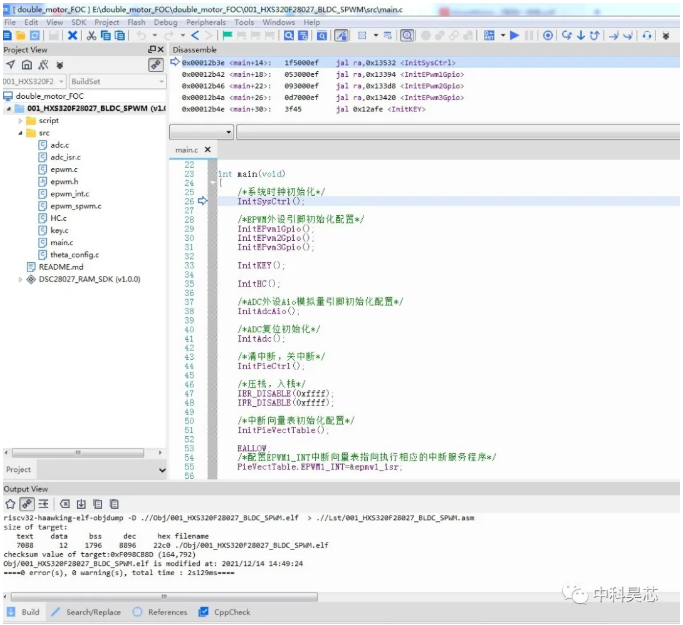This screenshot has width=683, height=625.
Task: Click the blue X delete toolbar icon
Action: (73, 36)
